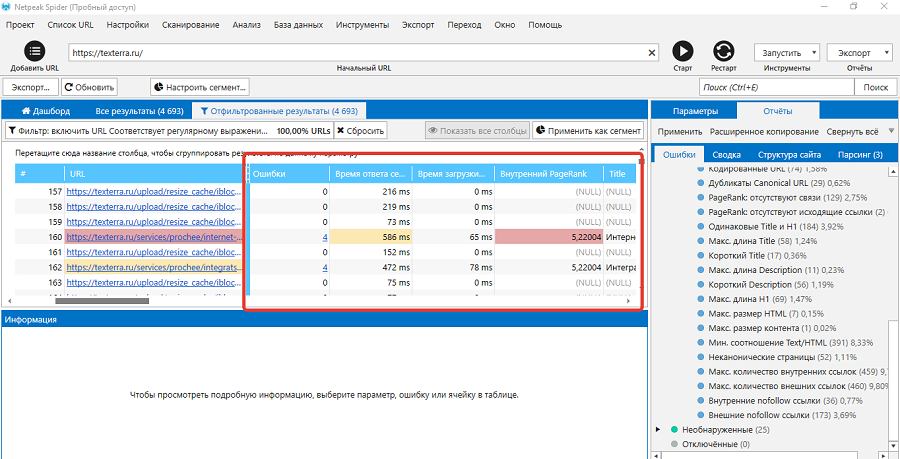The height and width of the screenshot is (459, 900).
Task: Switch to the Дашборд tab
Action: pos(46,111)
